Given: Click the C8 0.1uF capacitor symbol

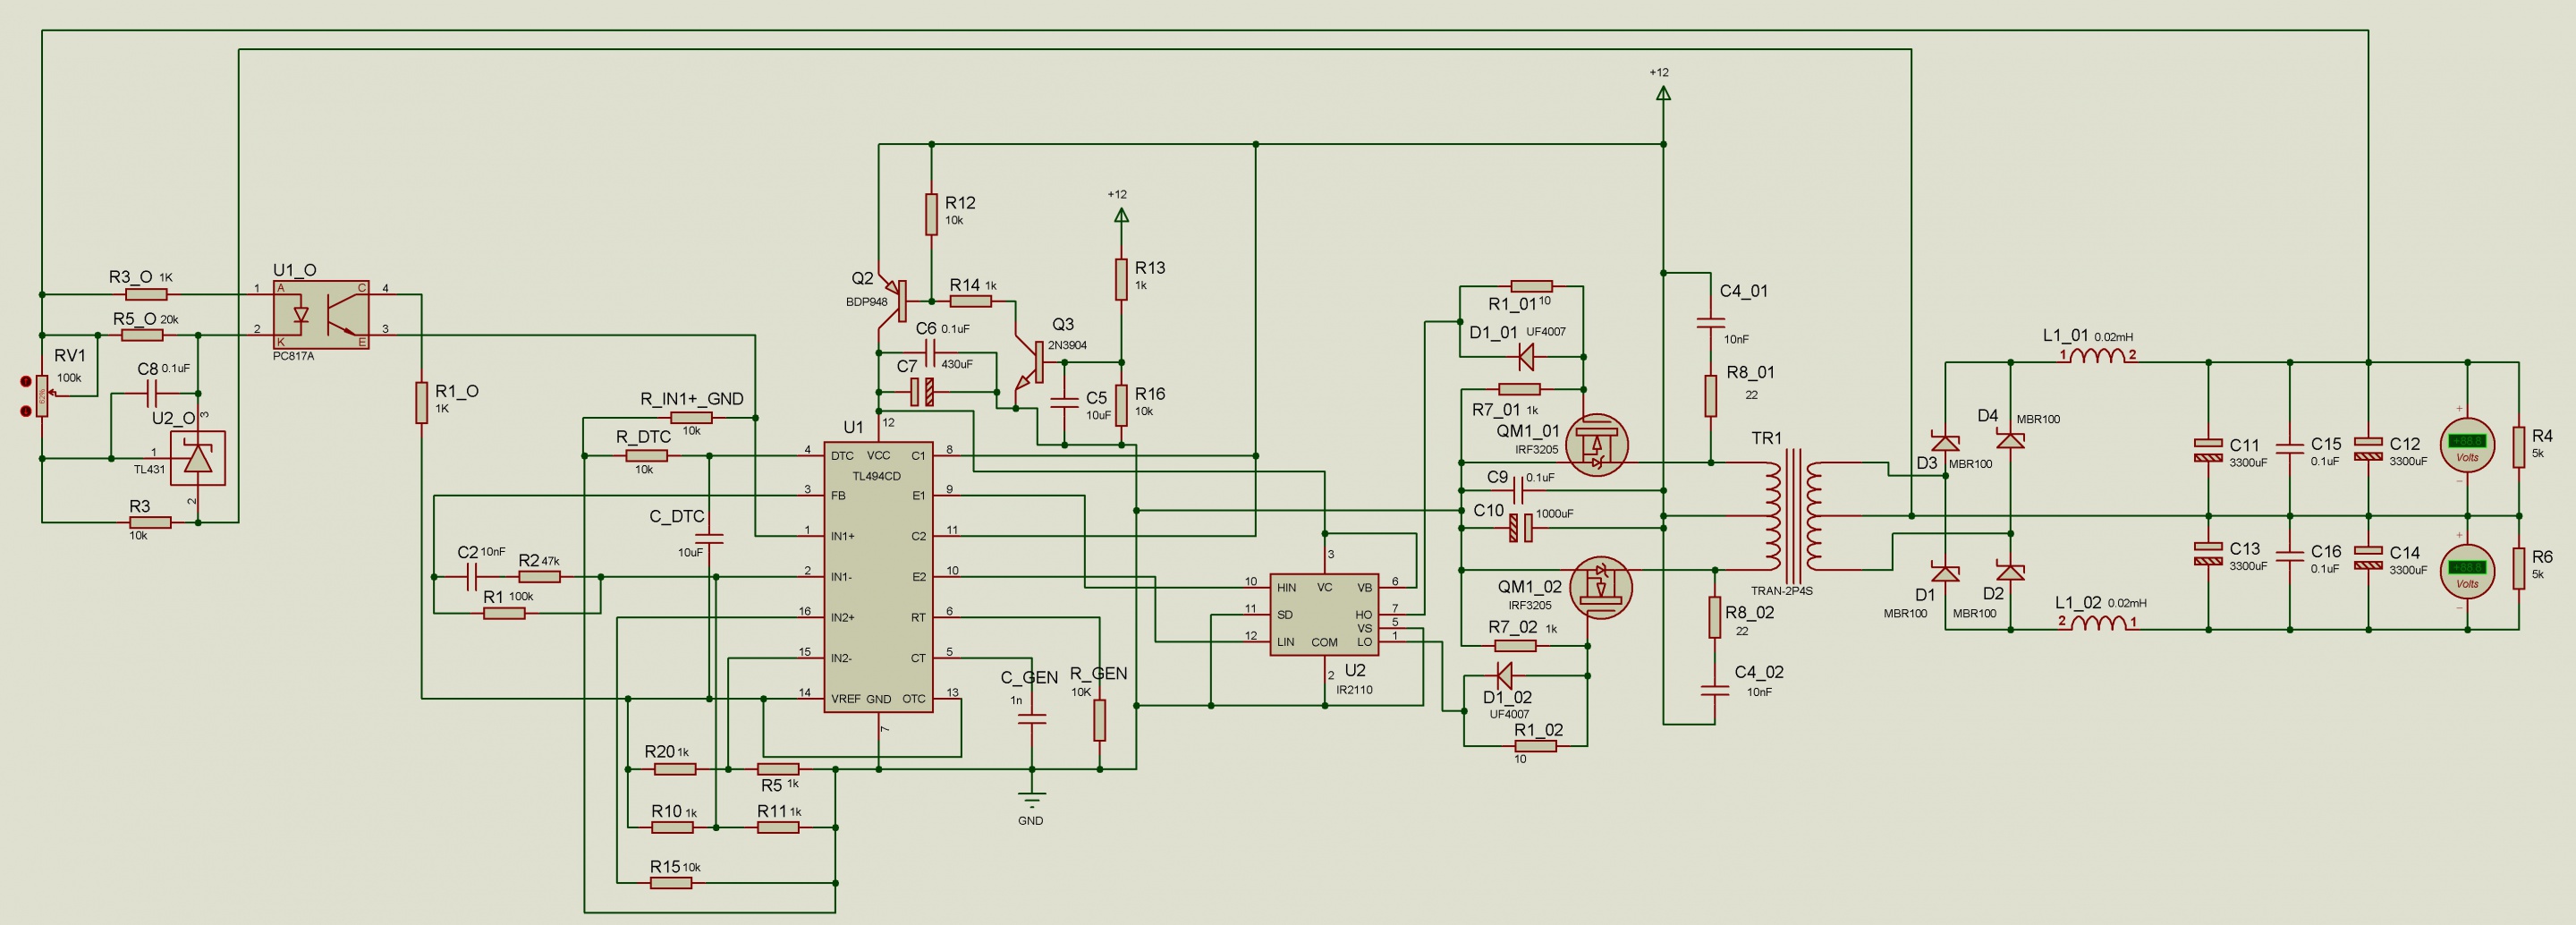Looking at the screenshot, I should pos(153,394).
